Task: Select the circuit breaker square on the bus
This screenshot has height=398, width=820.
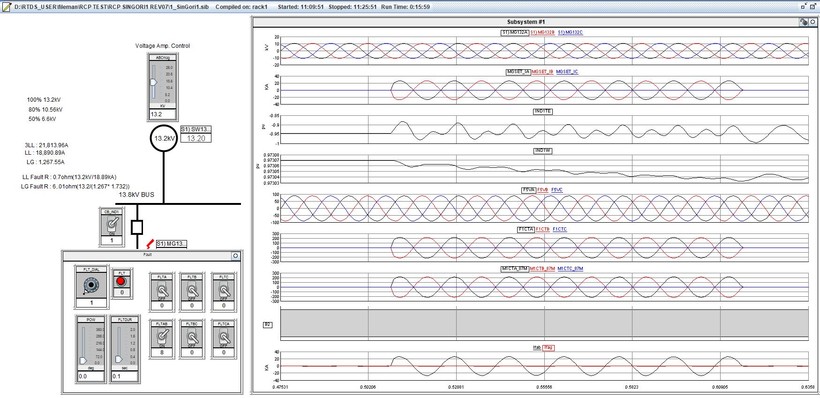Action: [137, 227]
